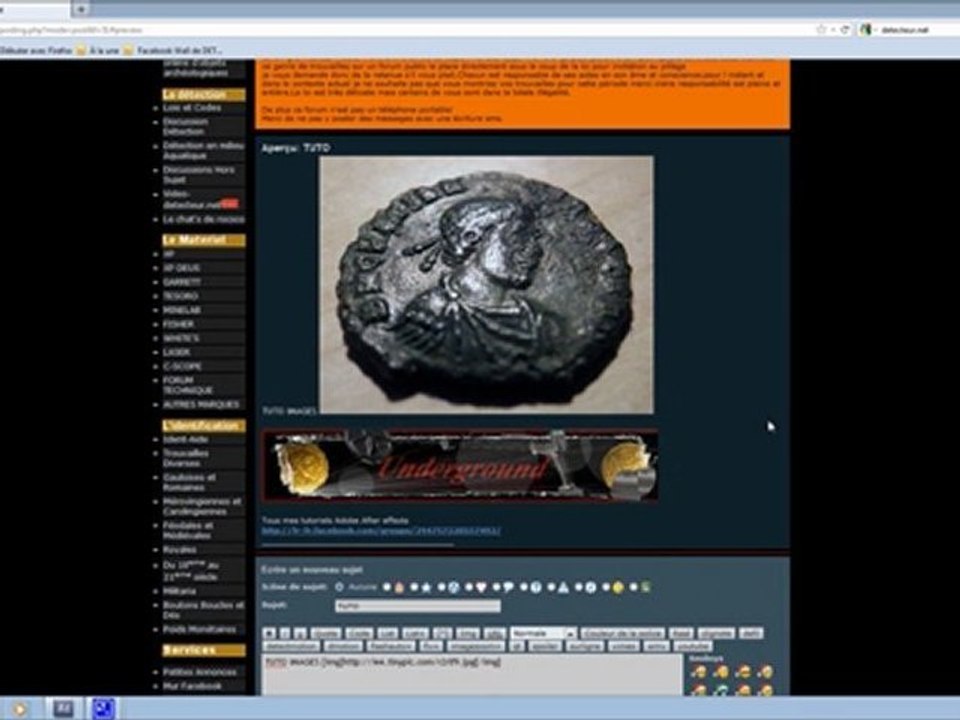The height and width of the screenshot is (720, 960).
Task: Open the 'AUTRES MARQUES' sidebar link
Action: click(x=201, y=405)
